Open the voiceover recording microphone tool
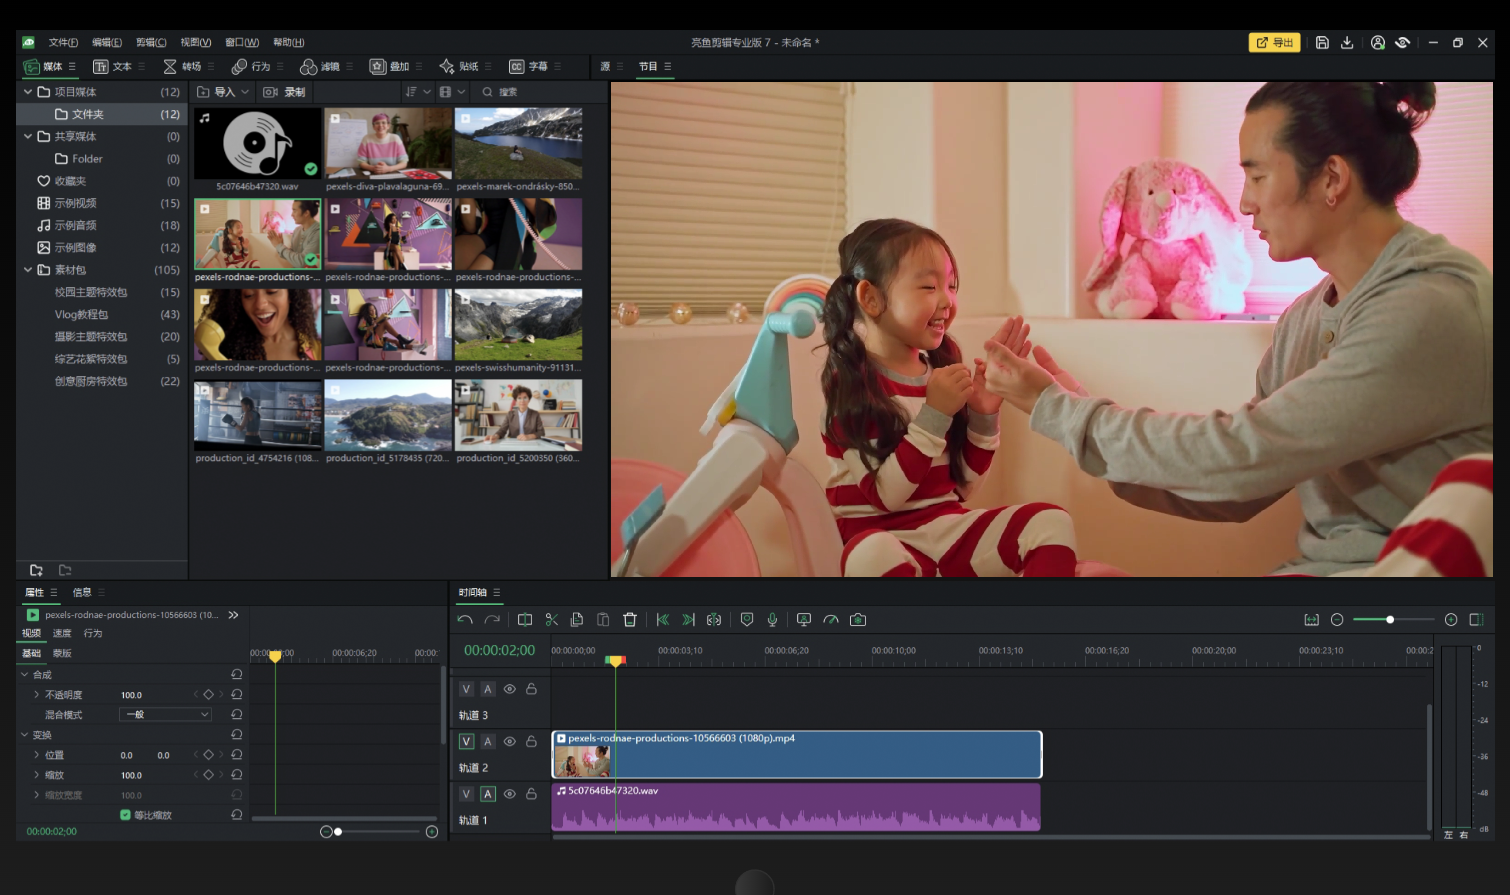 coord(772,619)
